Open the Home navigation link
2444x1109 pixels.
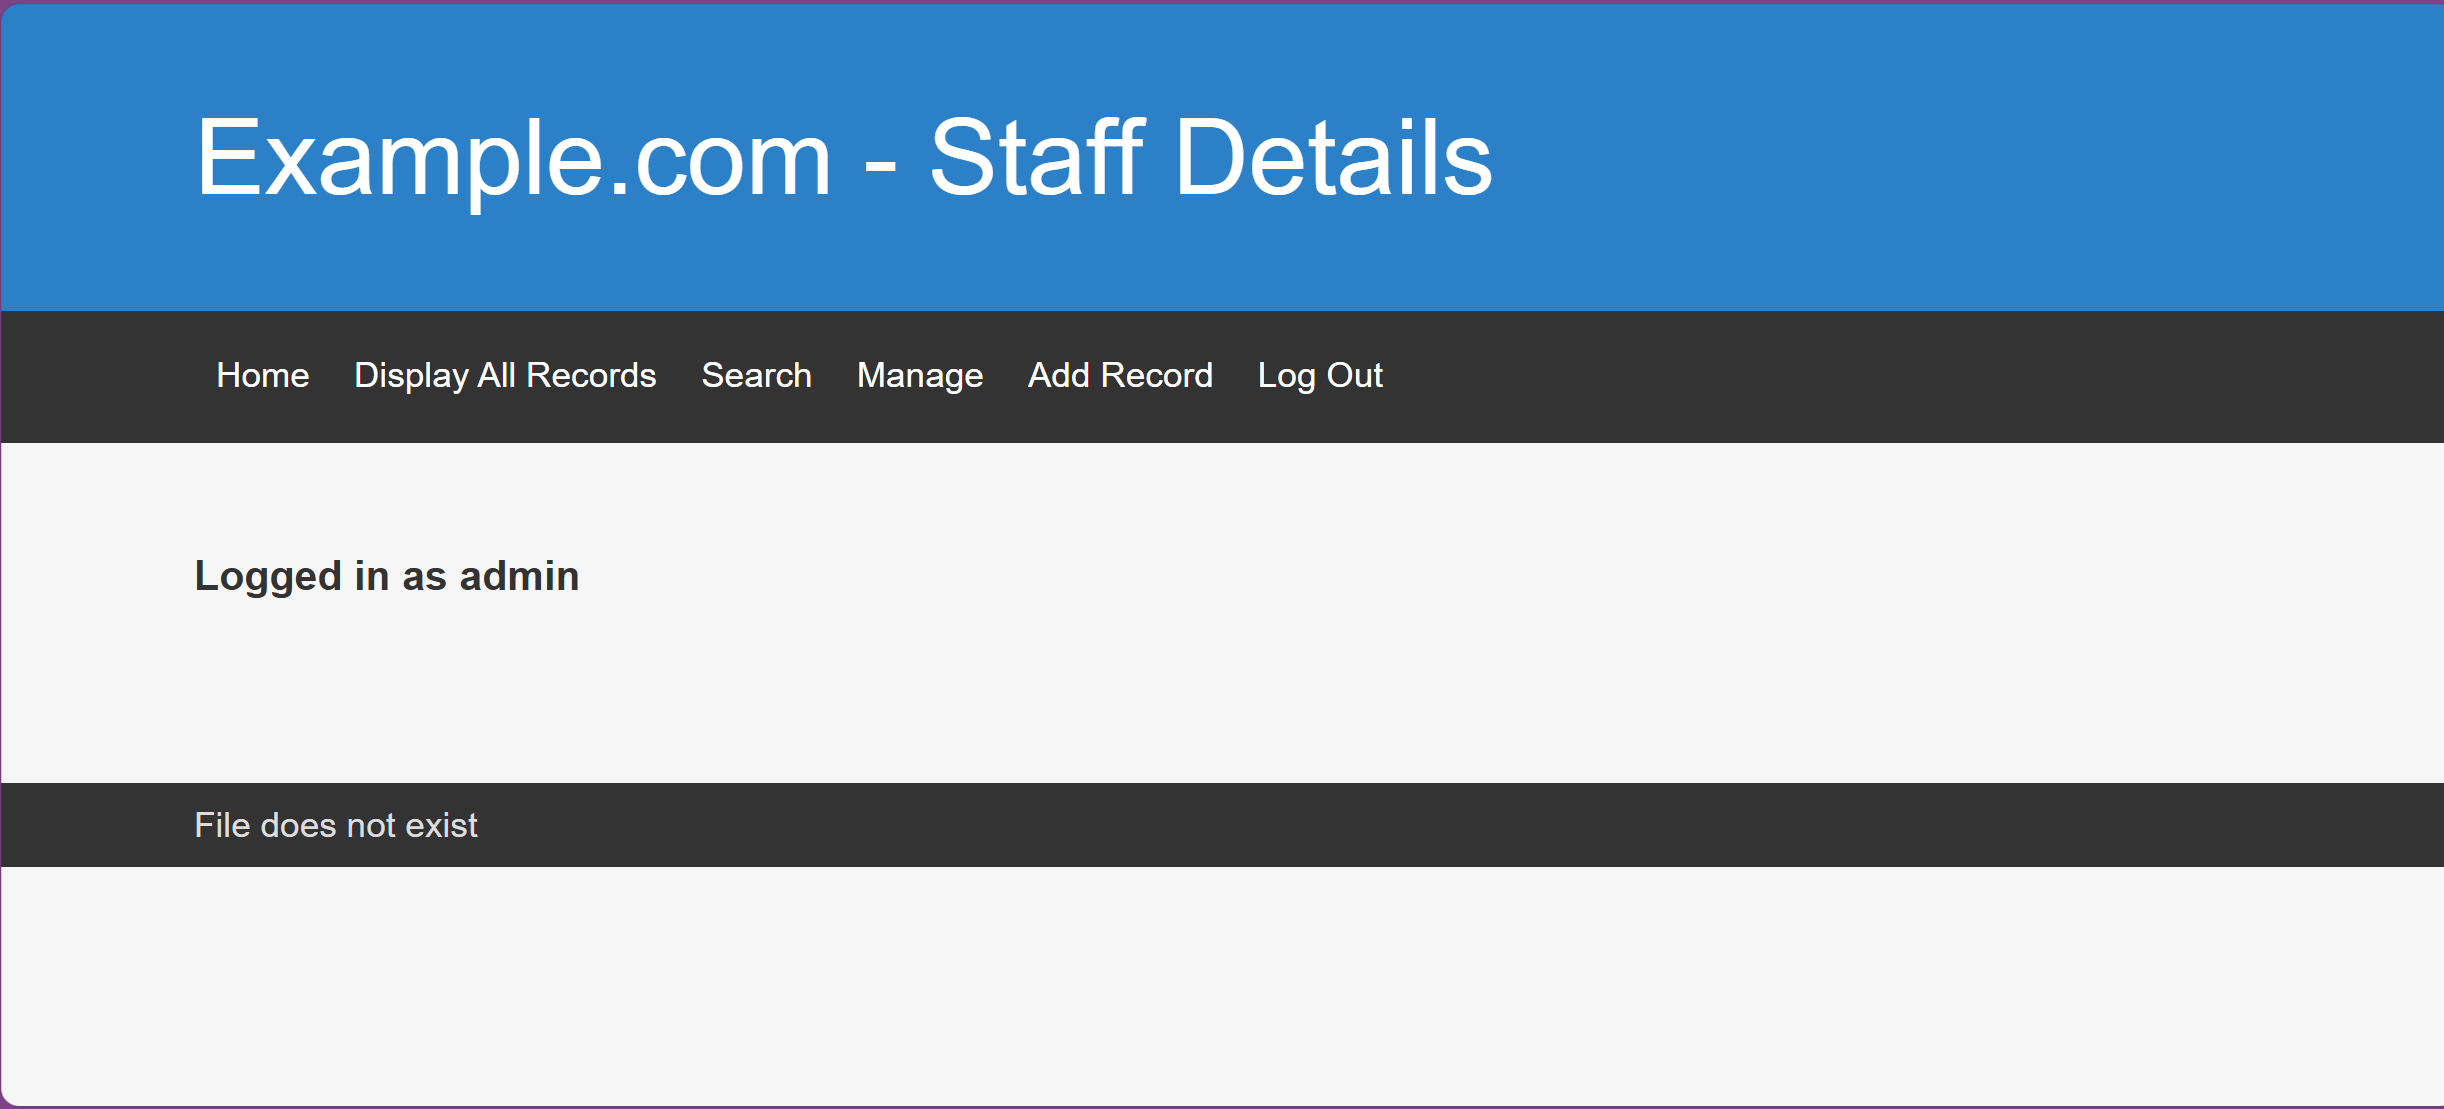coord(262,375)
